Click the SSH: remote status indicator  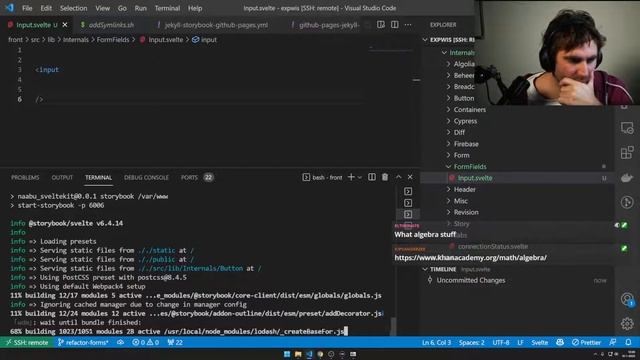pyautogui.click(x=27, y=342)
